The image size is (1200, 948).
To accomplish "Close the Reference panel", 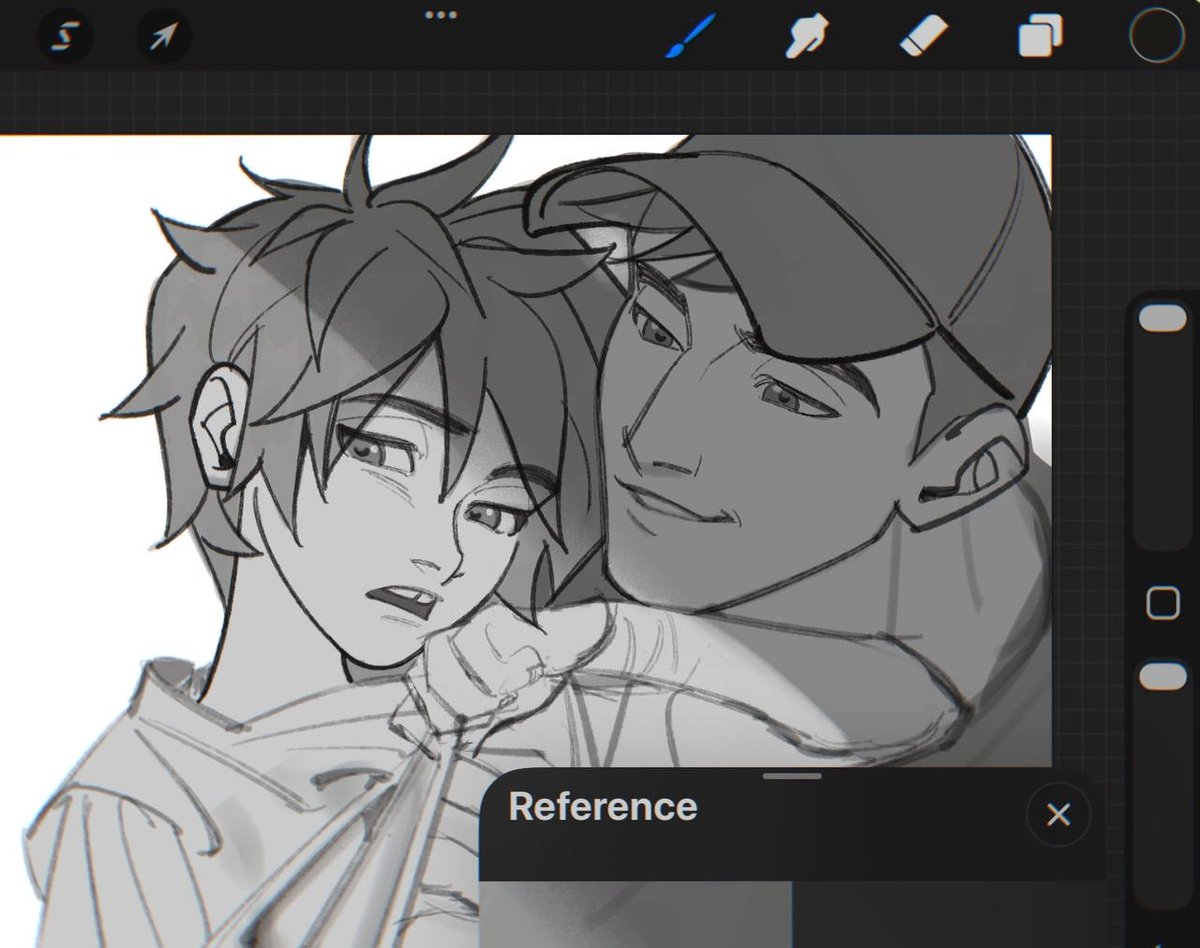I will pos(1058,814).
